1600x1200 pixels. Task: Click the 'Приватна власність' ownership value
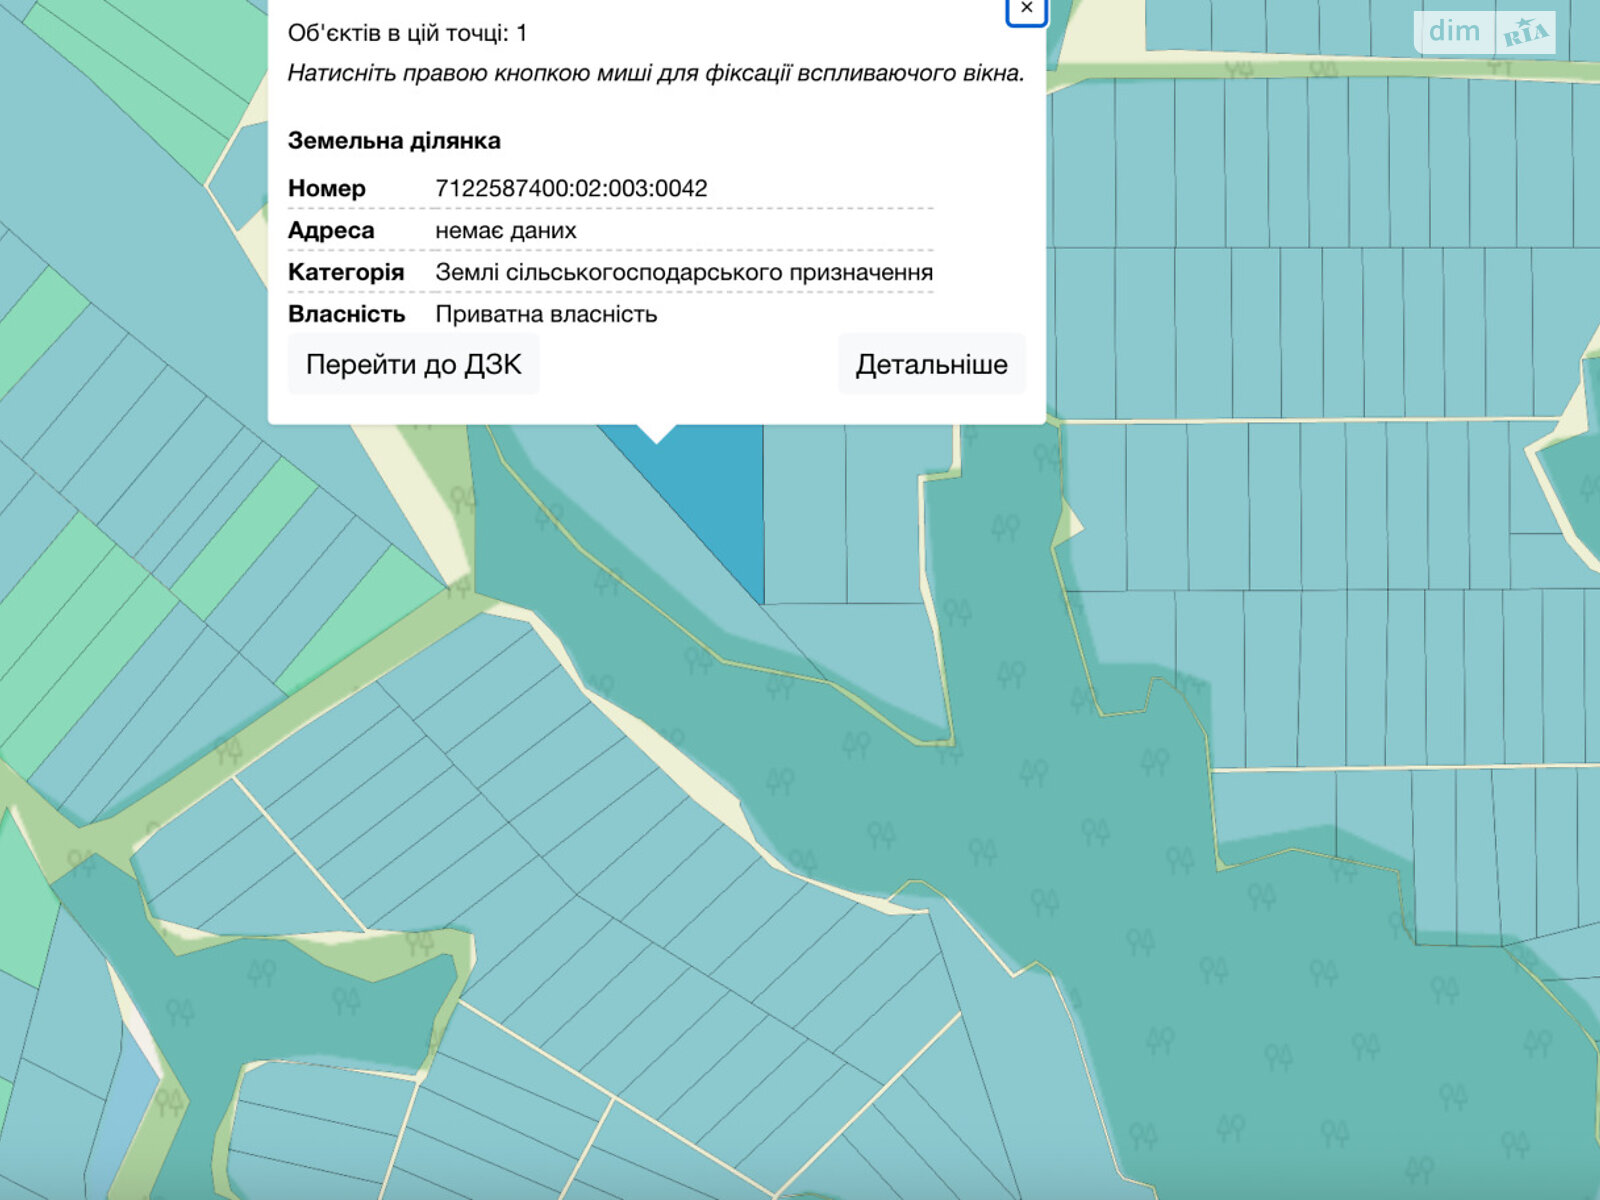pyautogui.click(x=546, y=314)
